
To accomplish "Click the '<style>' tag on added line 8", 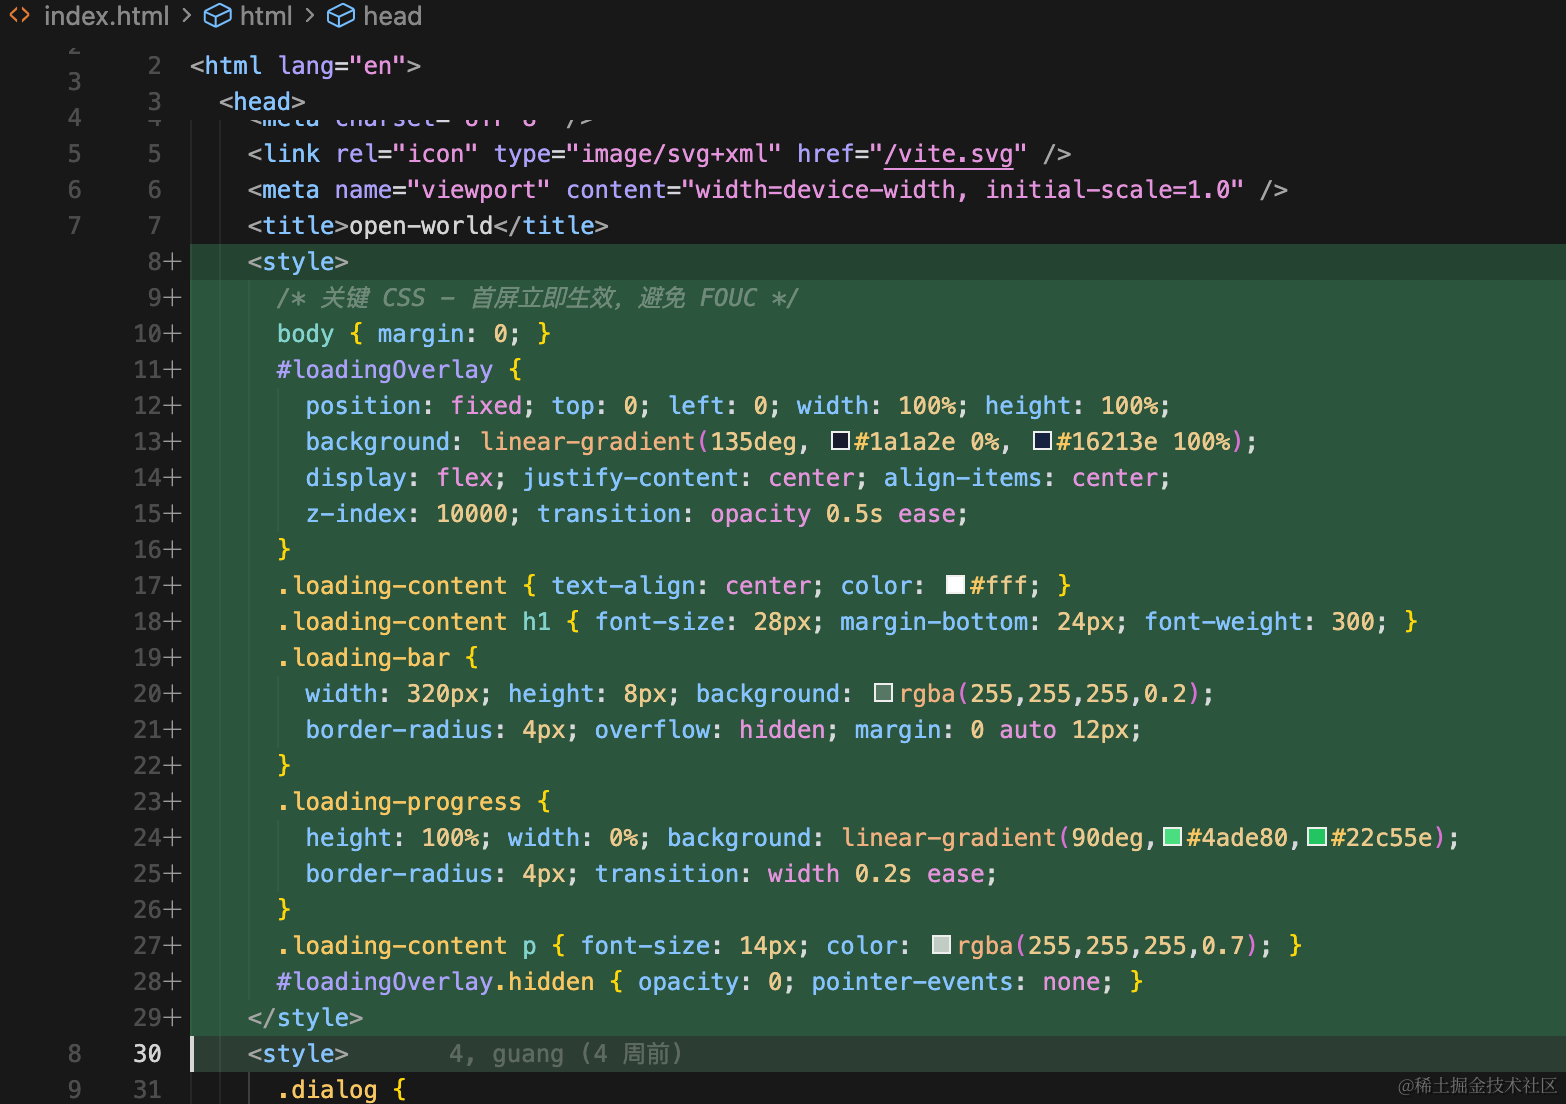I will (298, 262).
